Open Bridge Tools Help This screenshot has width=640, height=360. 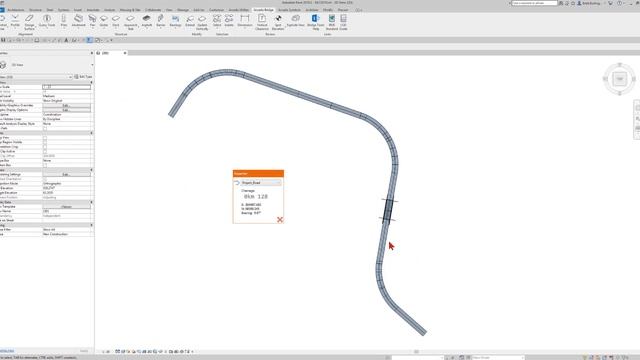[316, 22]
